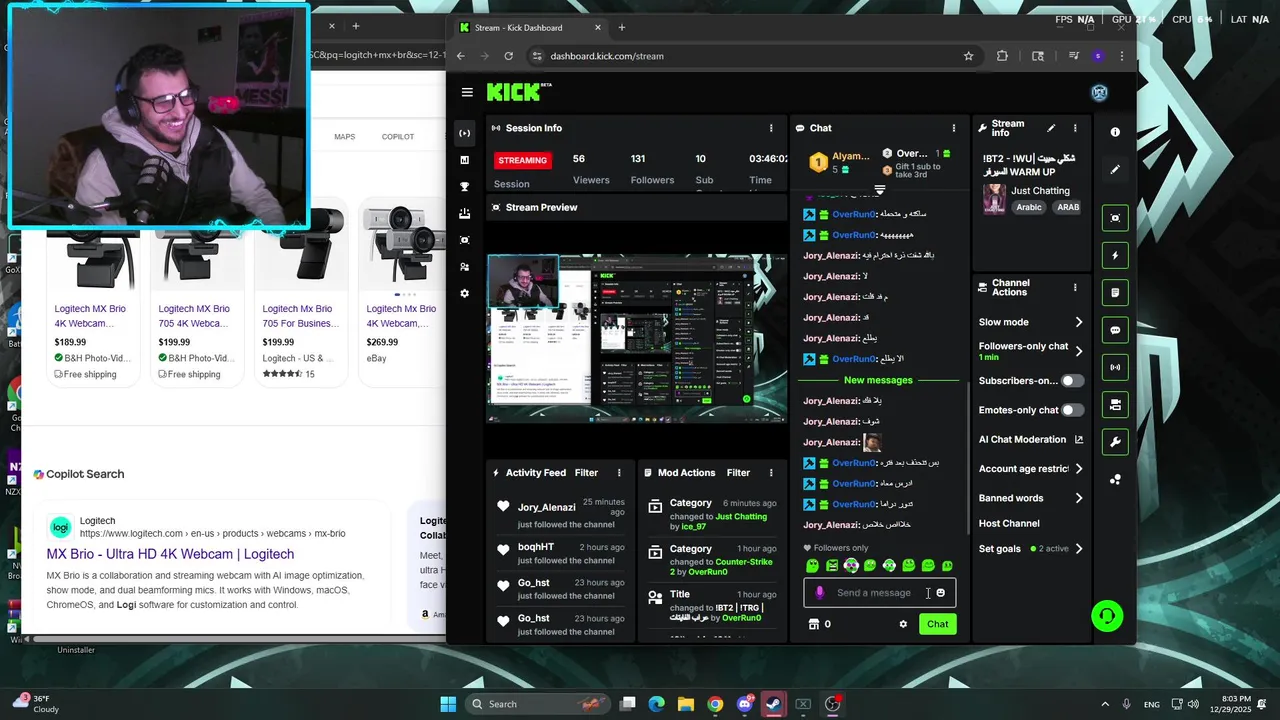Click the info icon in right rail
The width and height of the screenshot is (1280, 720).
[1115, 132]
